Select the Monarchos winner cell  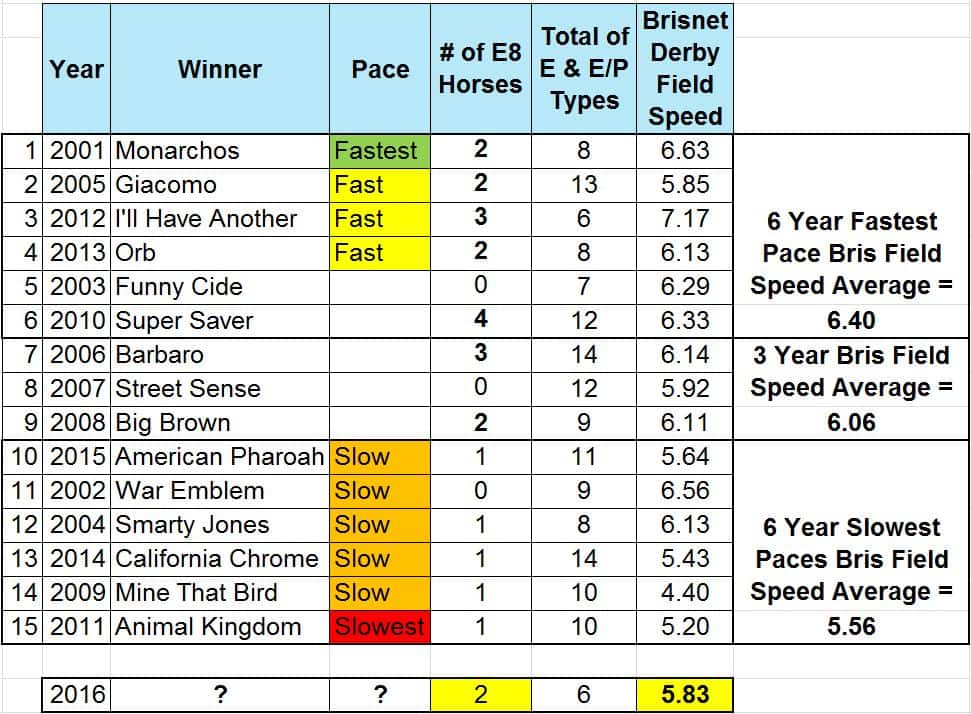pos(220,151)
